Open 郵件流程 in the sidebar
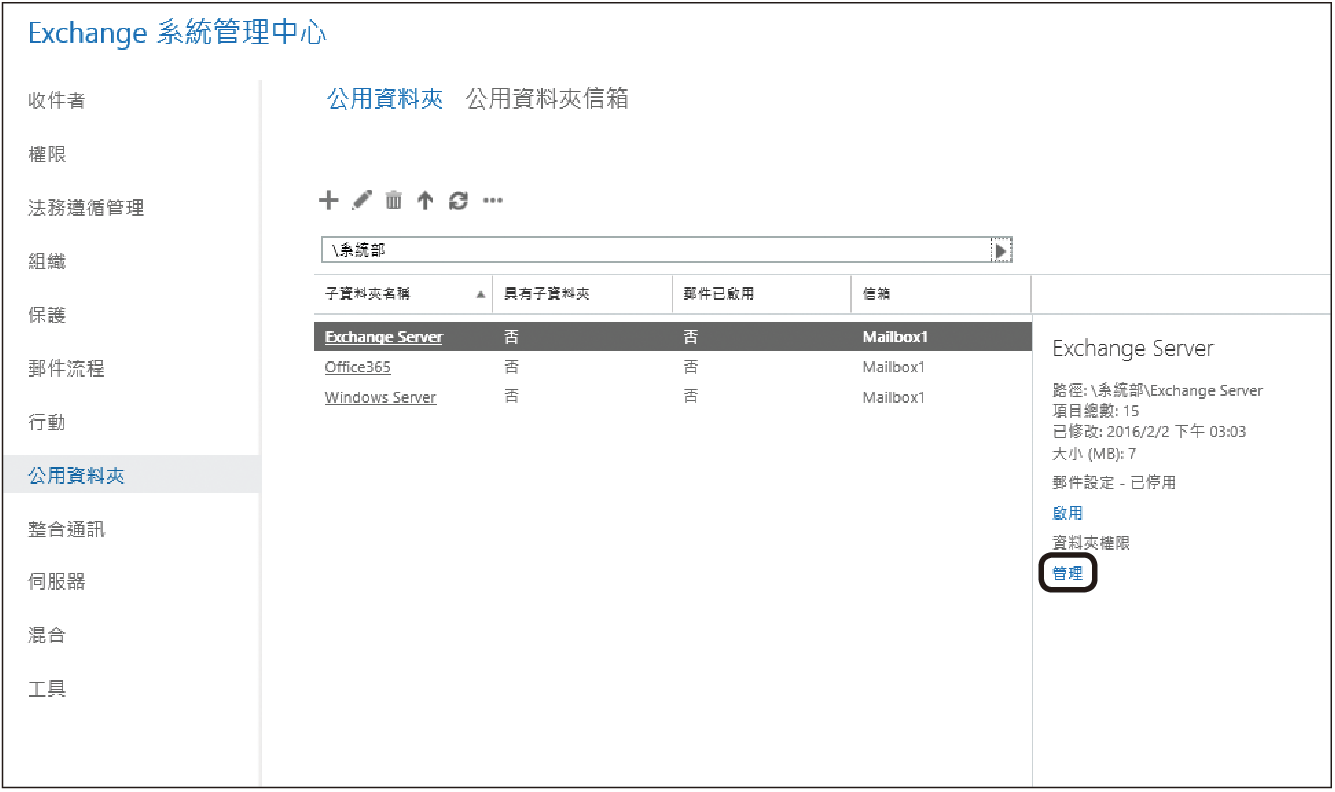This screenshot has width=1335, height=792. click(66, 369)
